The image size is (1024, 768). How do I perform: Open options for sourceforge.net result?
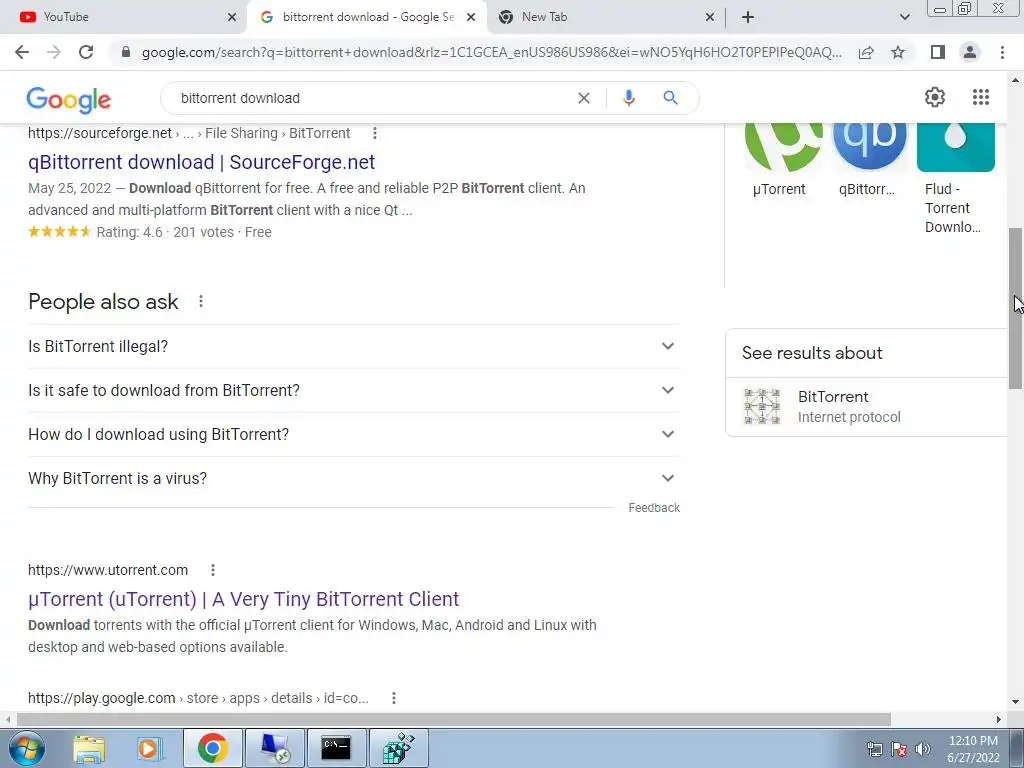[x=374, y=133]
